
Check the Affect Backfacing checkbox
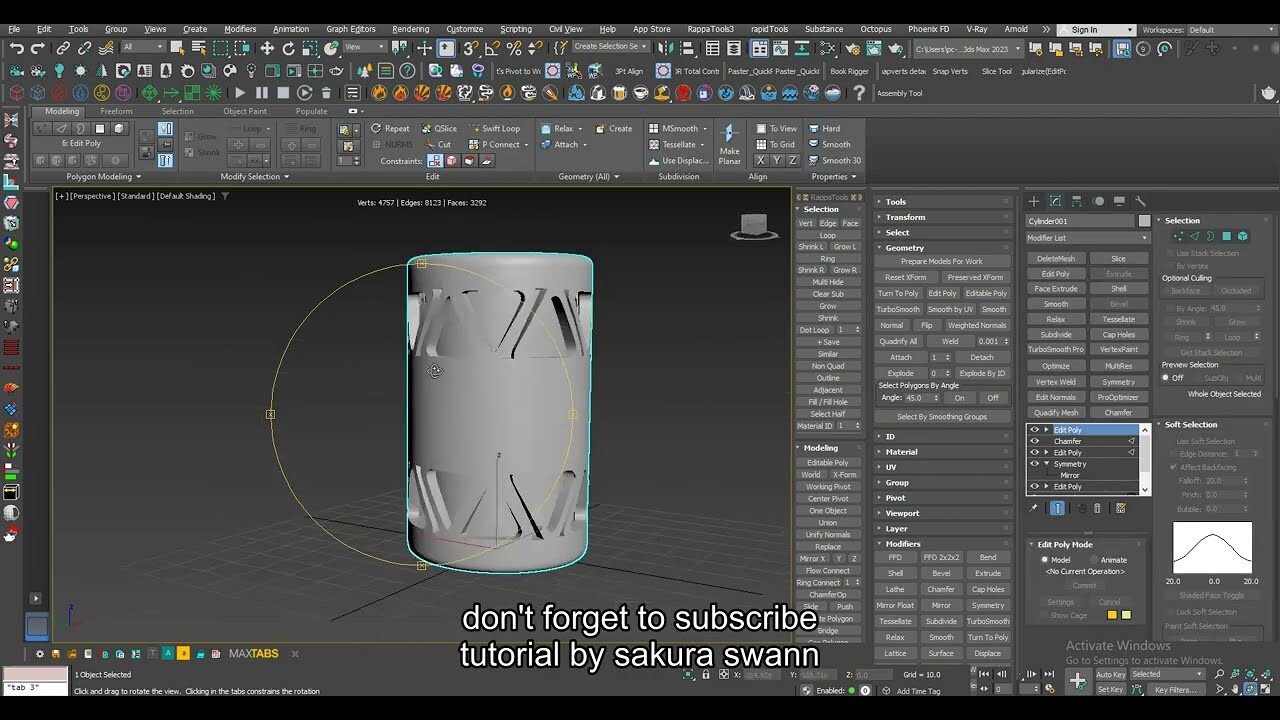coord(1173,467)
